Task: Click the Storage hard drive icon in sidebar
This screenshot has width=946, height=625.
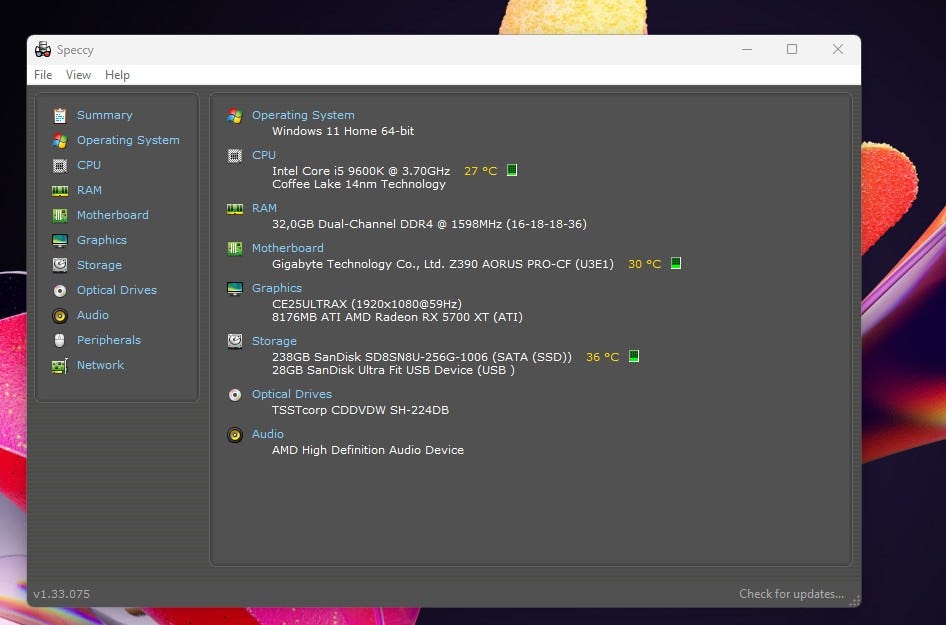Action: click(60, 265)
